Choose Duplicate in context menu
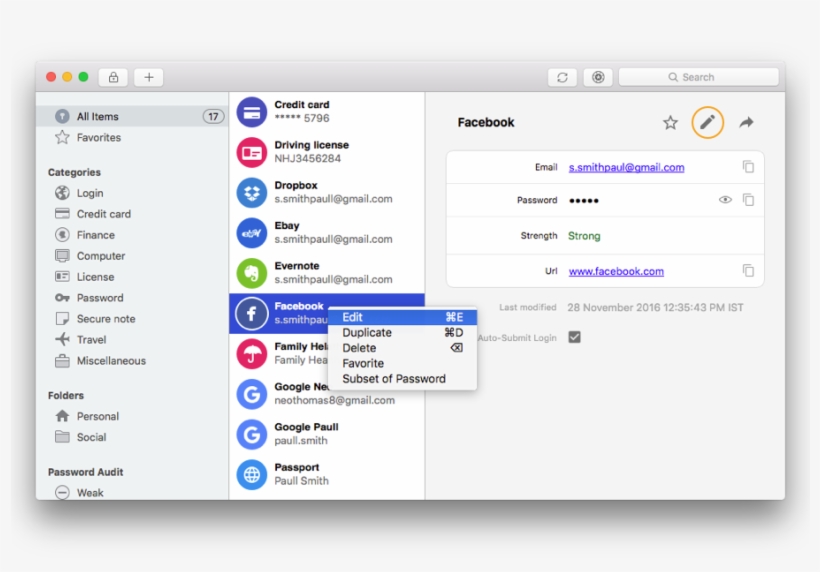The height and width of the screenshot is (572, 820). [x=402, y=333]
